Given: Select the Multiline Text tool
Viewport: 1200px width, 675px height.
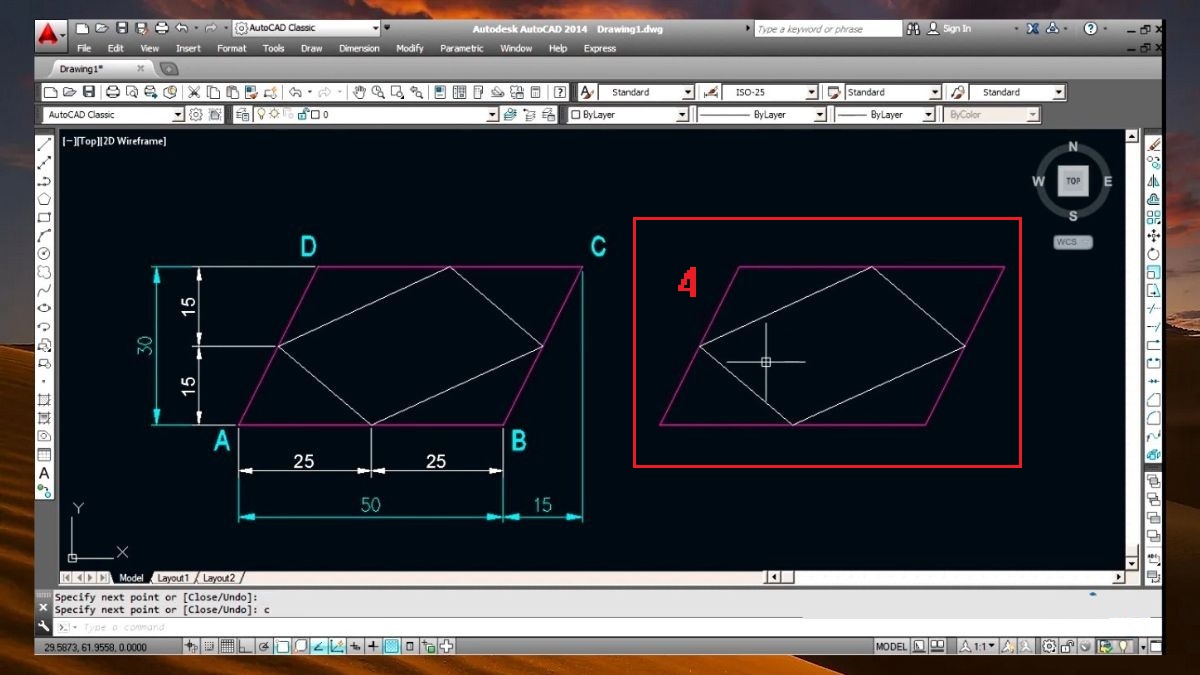Looking at the screenshot, I should [44, 473].
